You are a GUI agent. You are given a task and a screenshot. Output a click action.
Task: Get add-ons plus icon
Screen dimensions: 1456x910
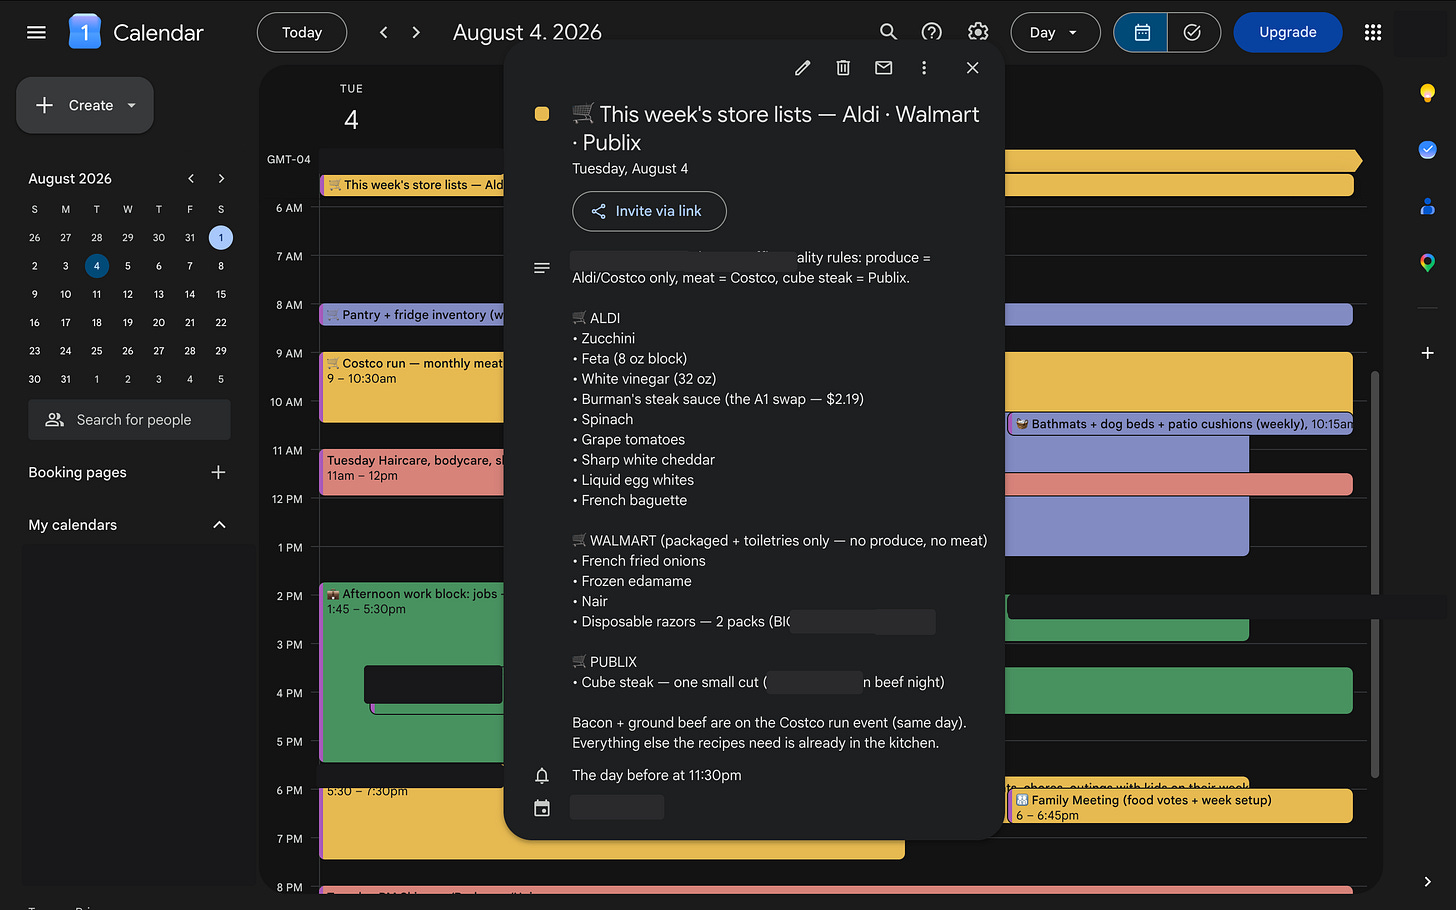tap(1427, 353)
